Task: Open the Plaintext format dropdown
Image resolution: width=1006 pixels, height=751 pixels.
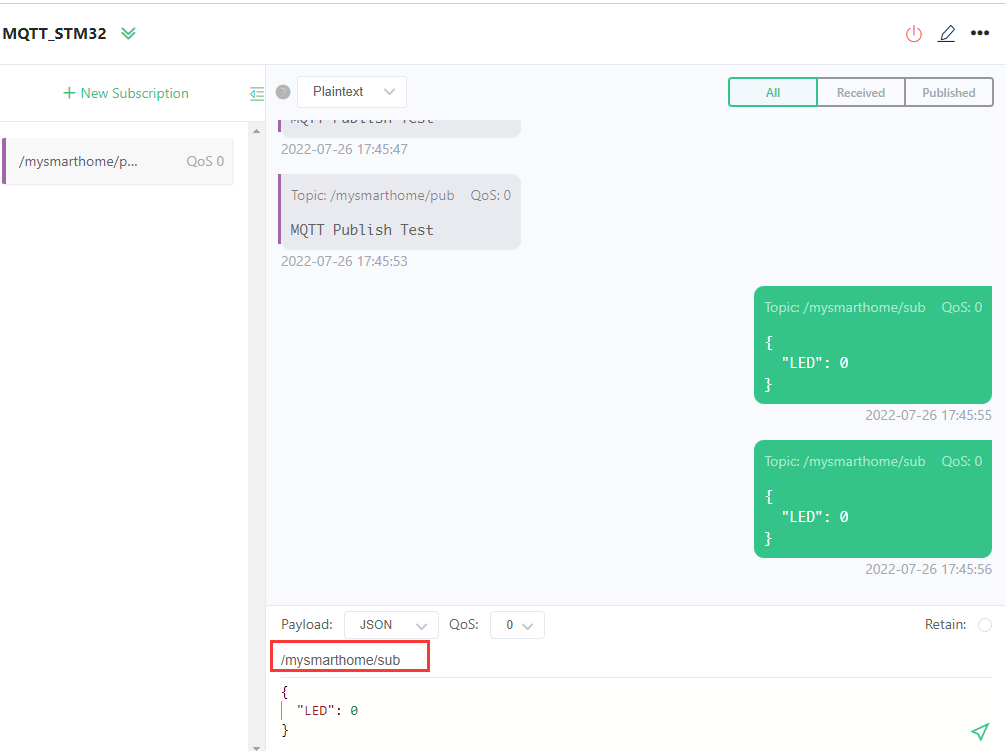Action: [x=352, y=92]
